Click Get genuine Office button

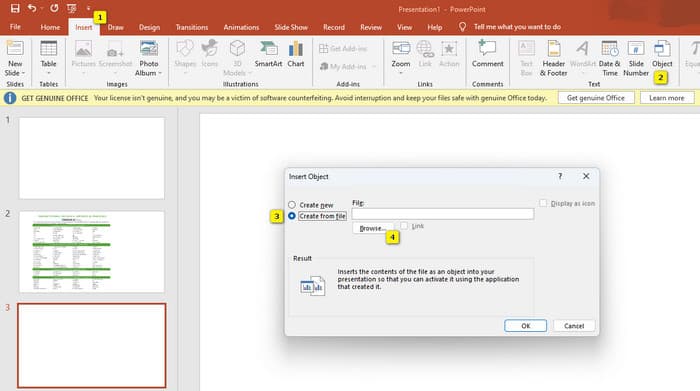pos(596,98)
